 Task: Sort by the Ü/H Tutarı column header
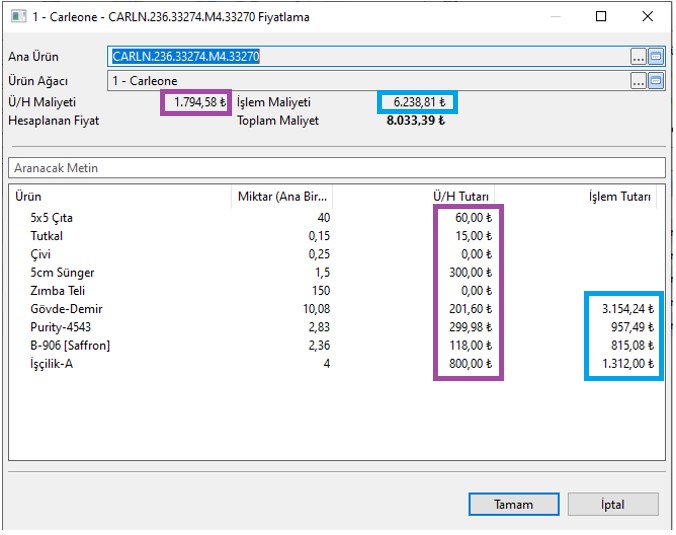(x=416, y=197)
